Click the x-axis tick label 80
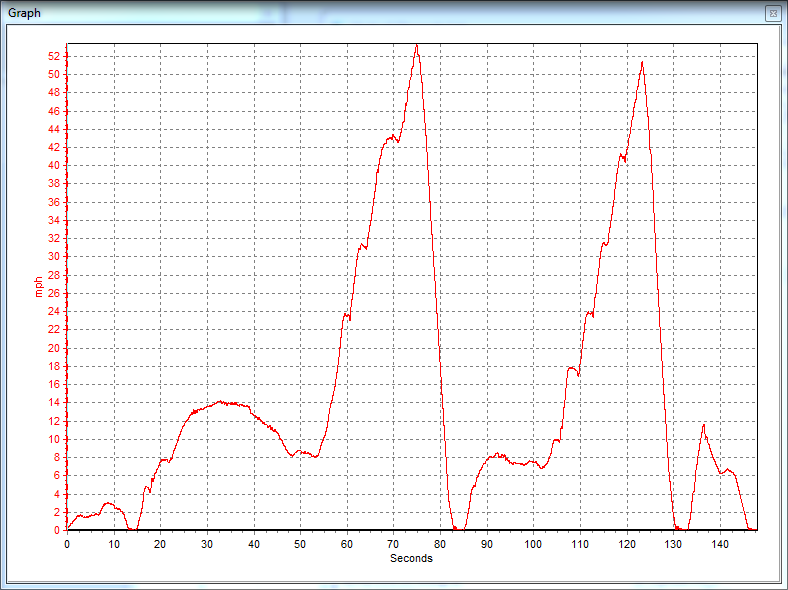Viewport: 788px width, 590px height. (x=440, y=544)
